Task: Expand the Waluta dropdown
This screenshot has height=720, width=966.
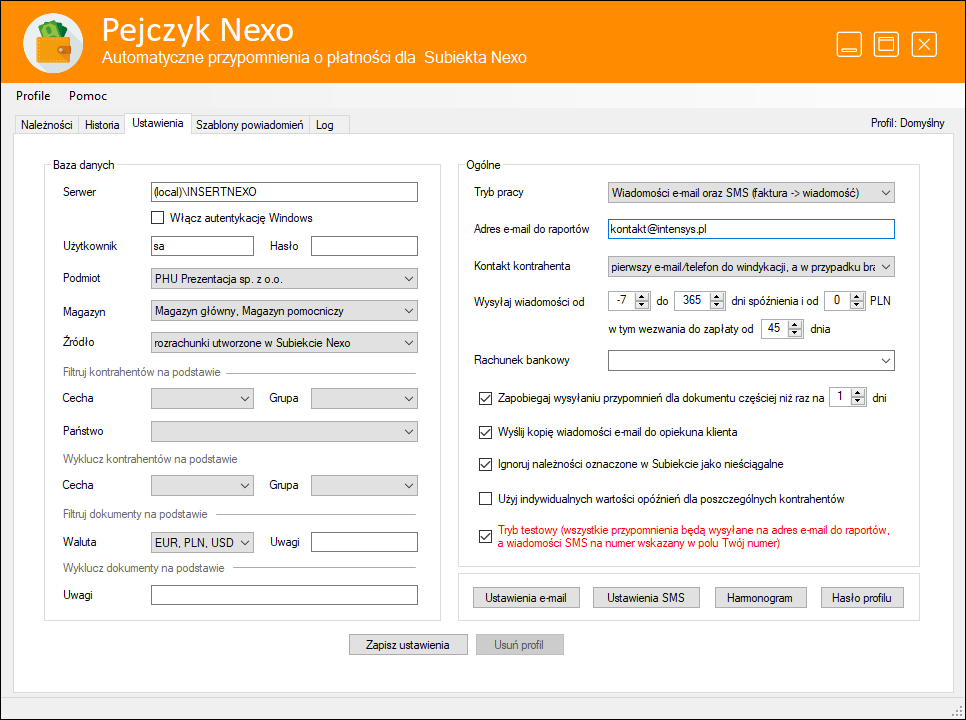Action: (x=202, y=542)
